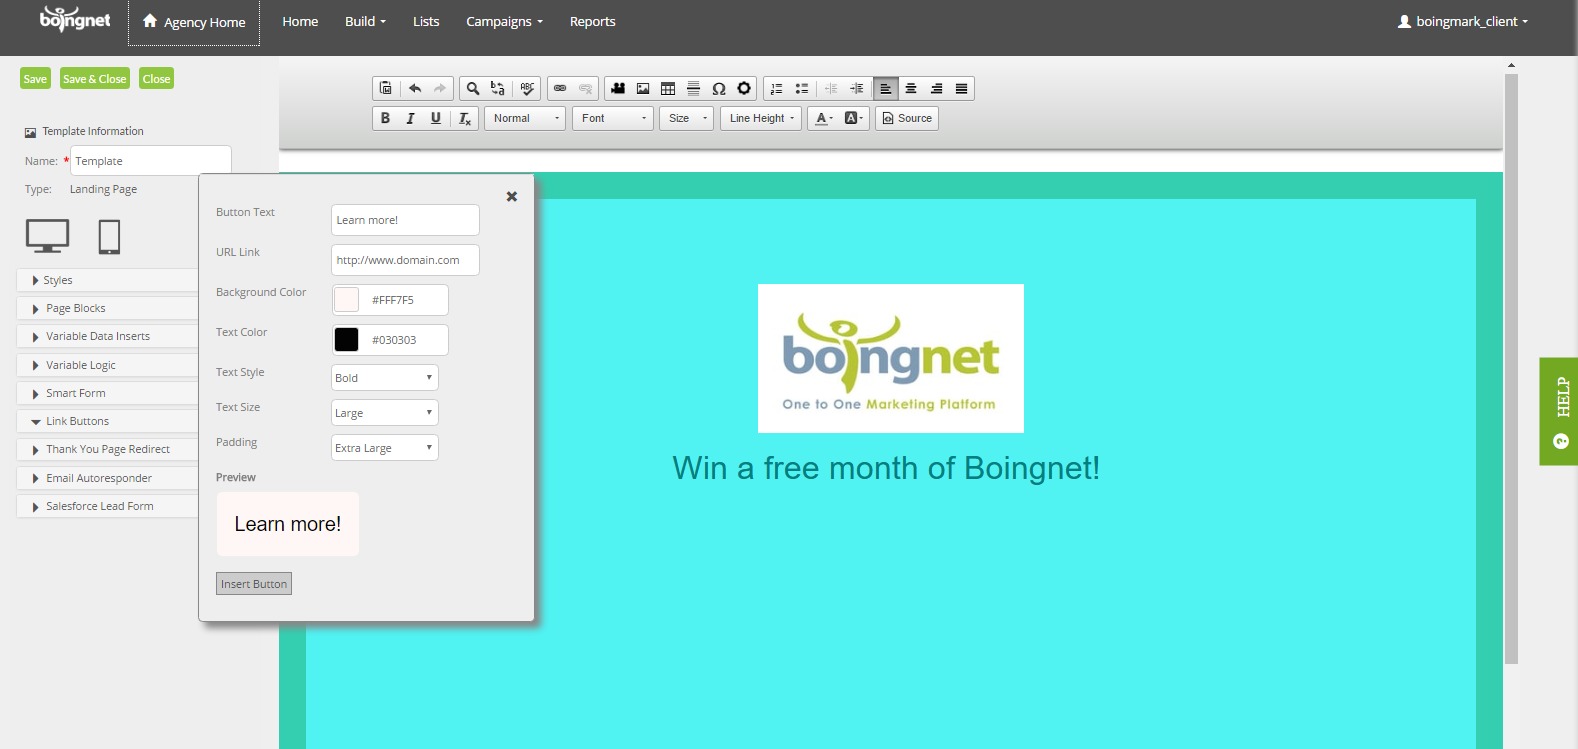Expand Variable Data Inserts

tap(108, 336)
